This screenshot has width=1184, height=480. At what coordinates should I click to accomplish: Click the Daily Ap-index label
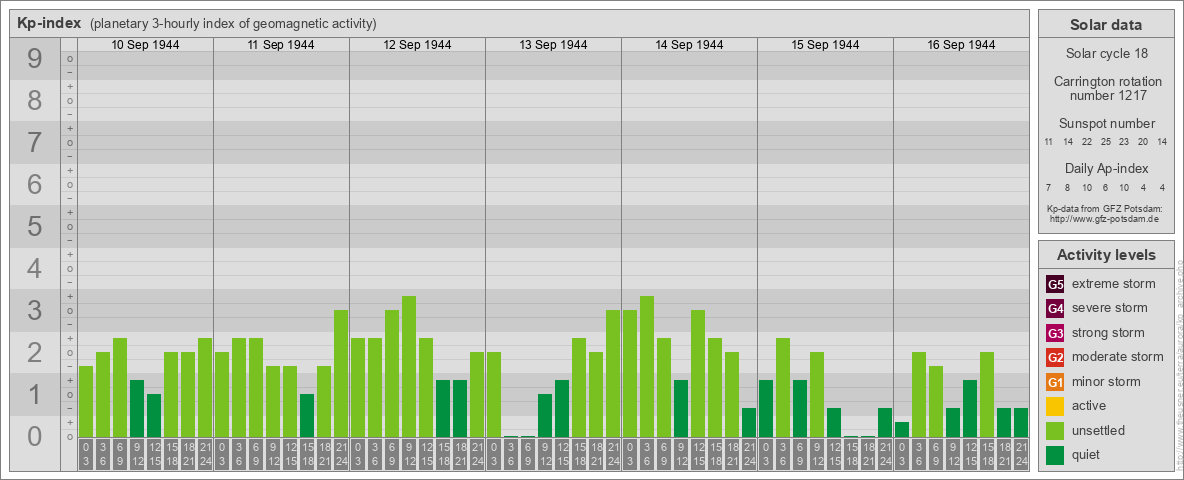(x=1106, y=168)
